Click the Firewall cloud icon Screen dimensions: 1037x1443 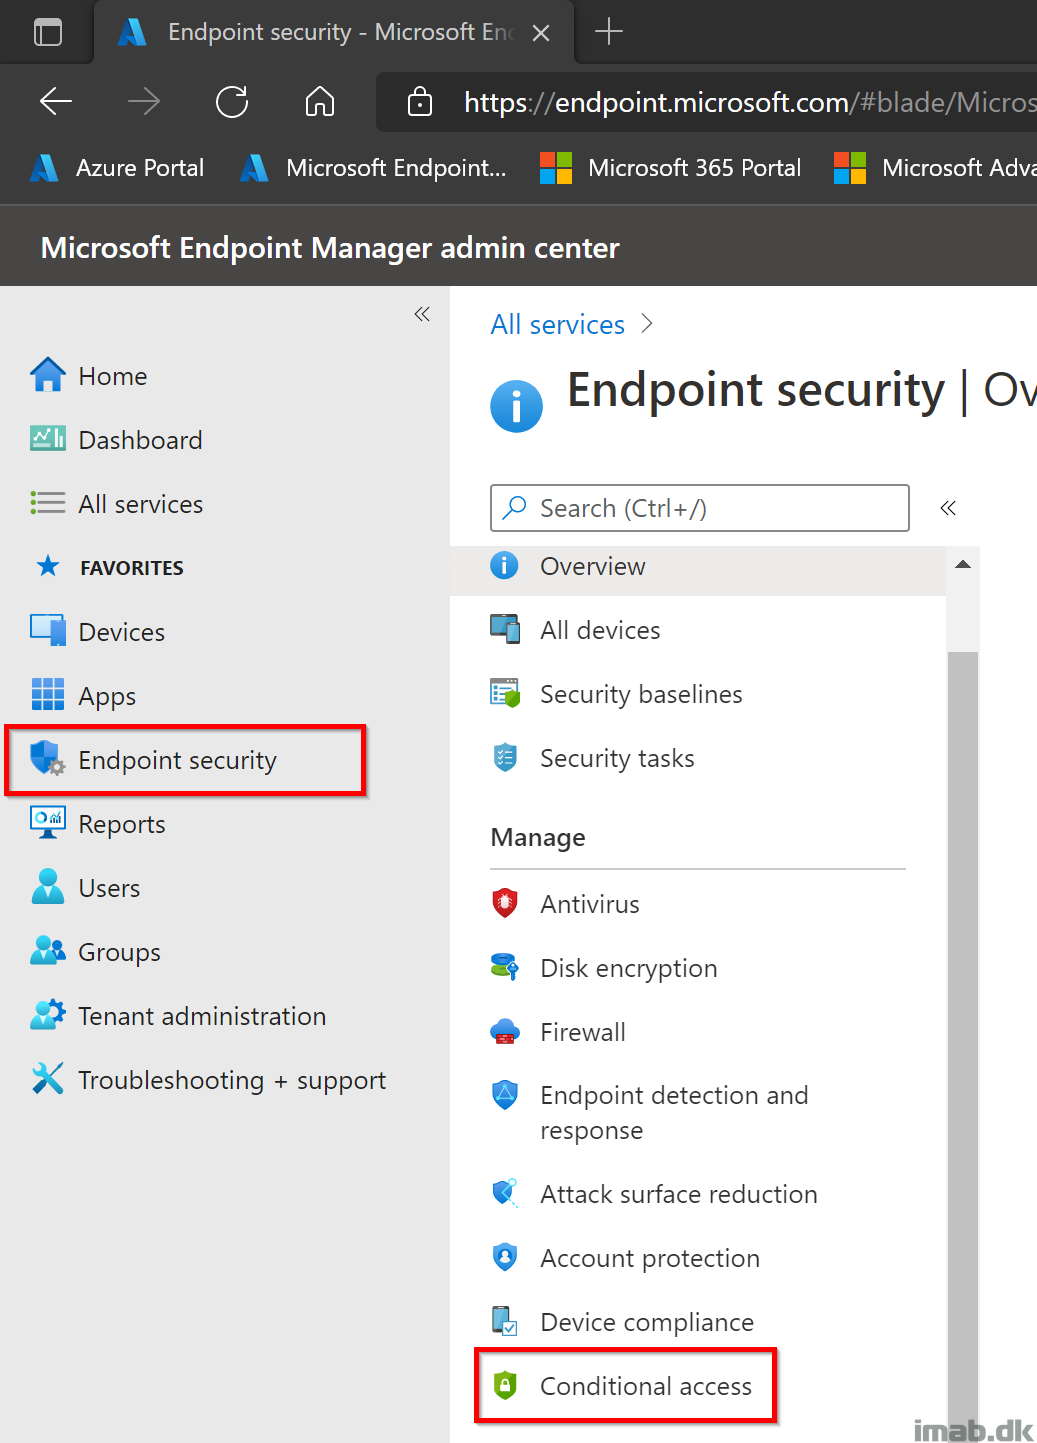pyautogui.click(x=505, y=1031)
